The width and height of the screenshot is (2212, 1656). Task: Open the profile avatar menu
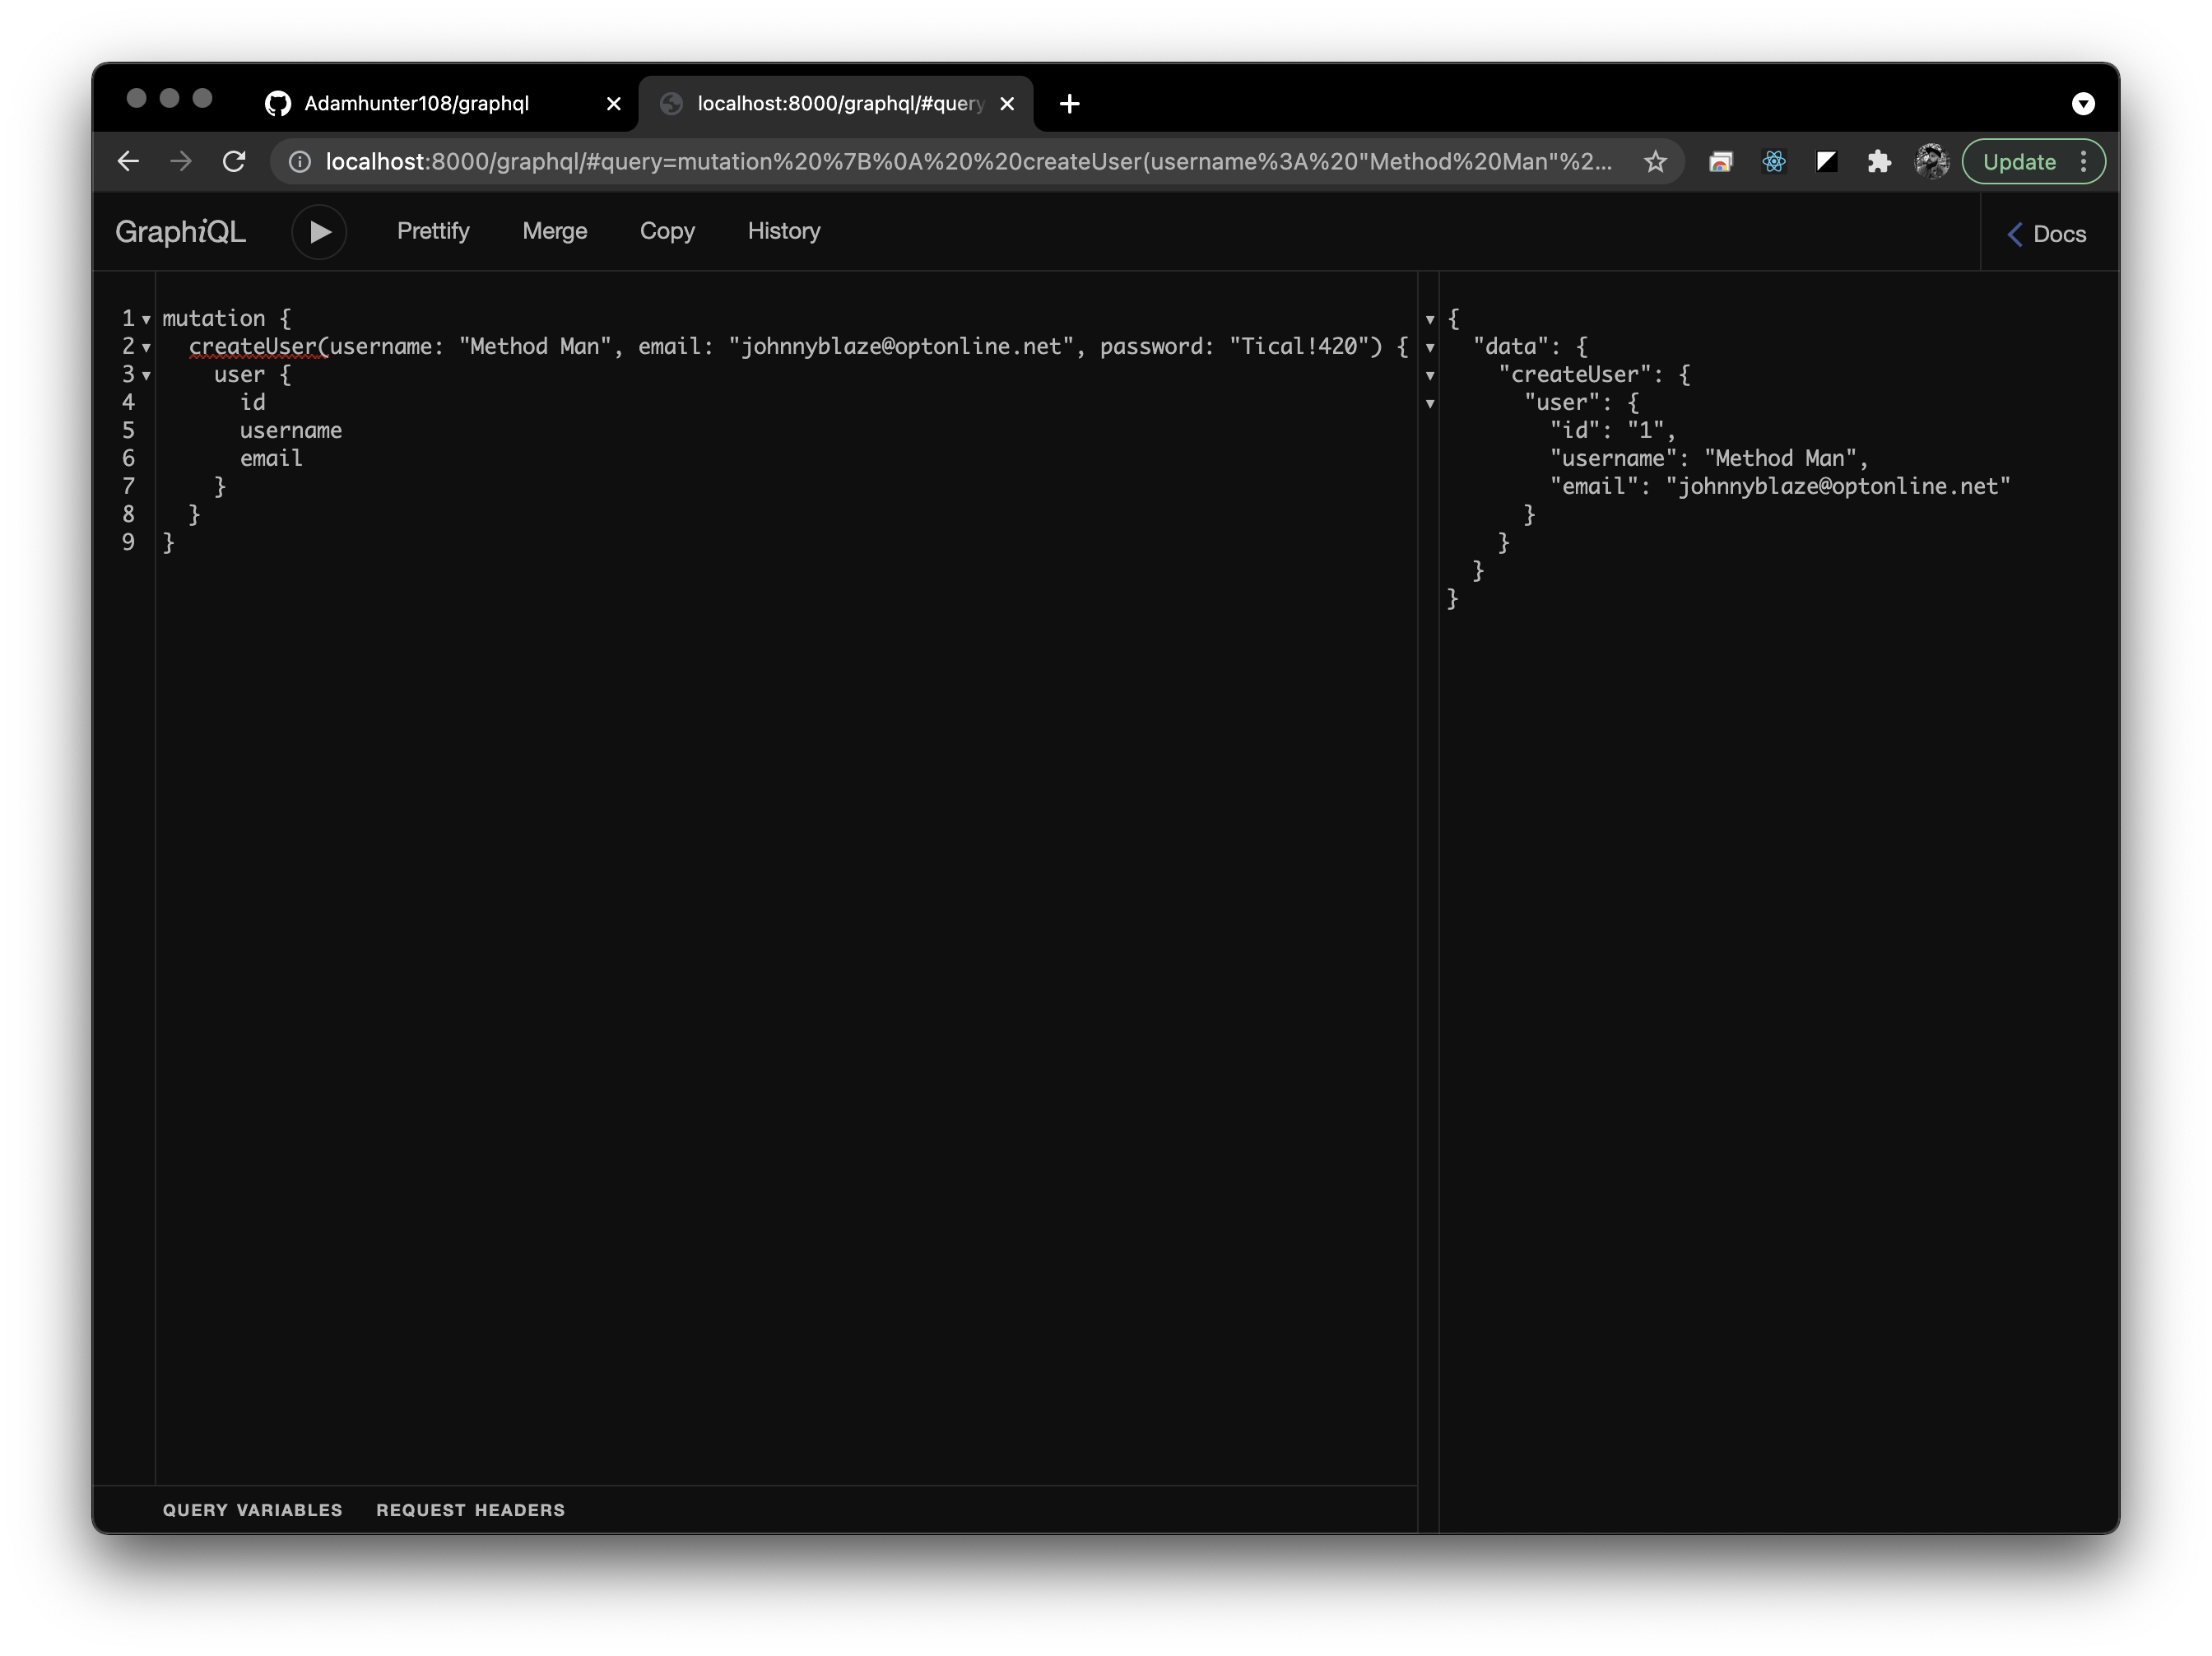(x=1932, y=161)
